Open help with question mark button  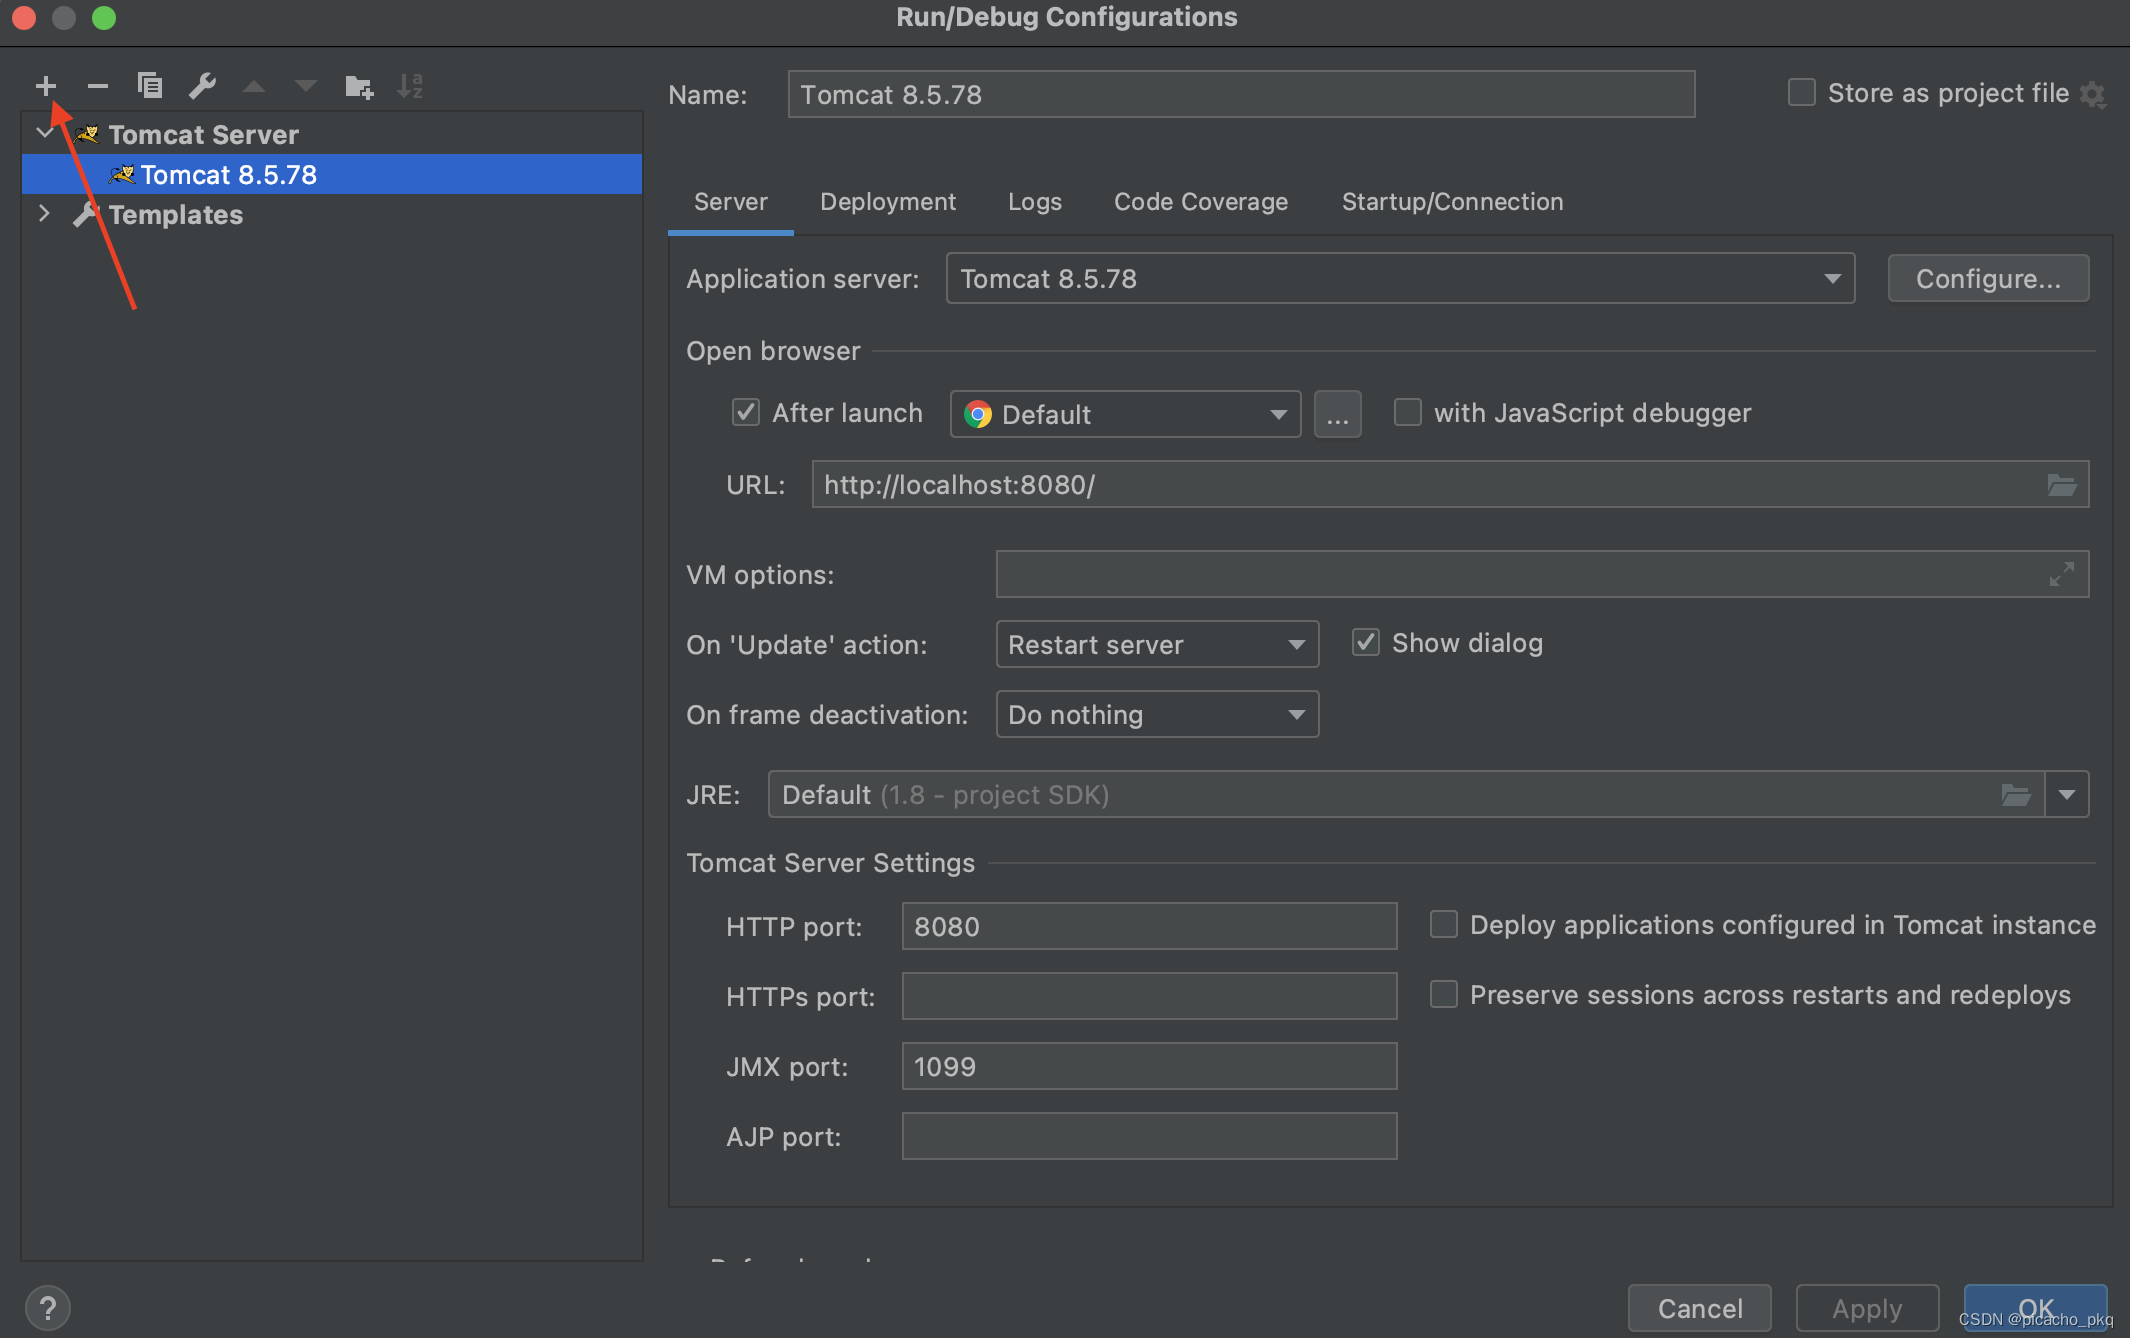click(x=47, y=1308)
